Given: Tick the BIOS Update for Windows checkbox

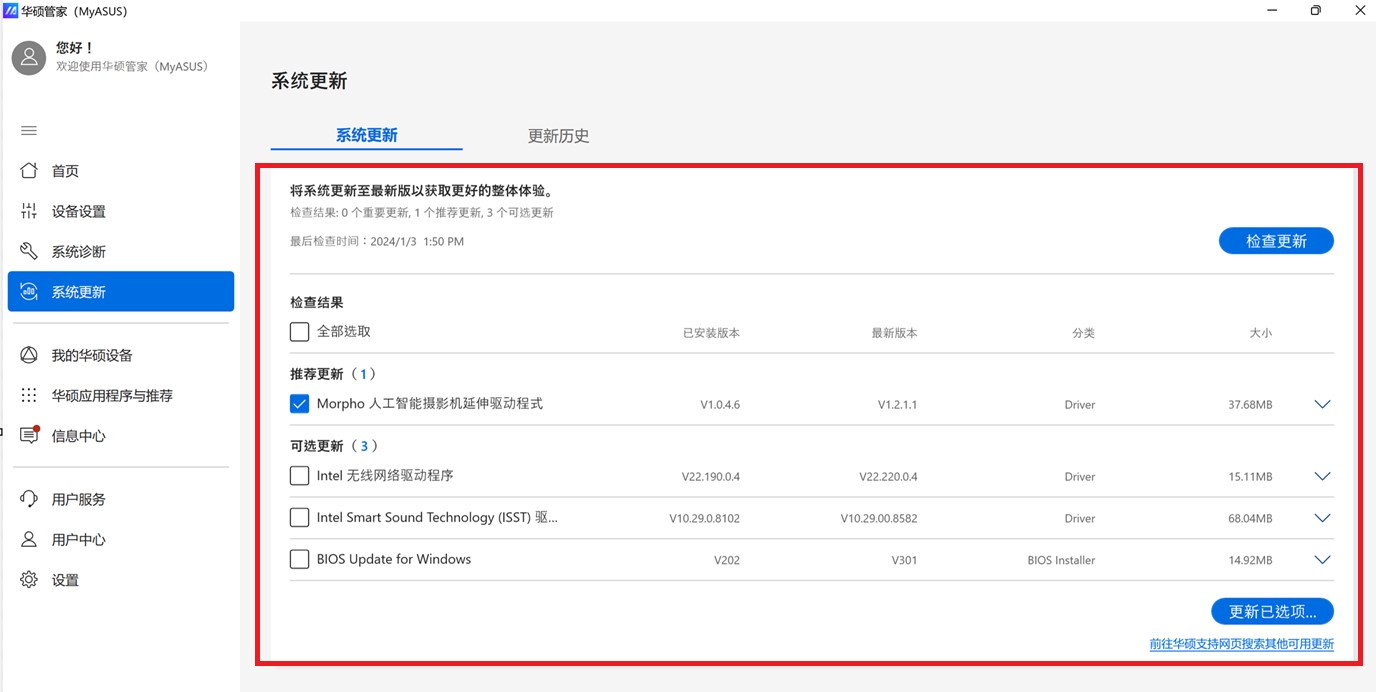Looking at the screenshot, I should tap(299, 559).
